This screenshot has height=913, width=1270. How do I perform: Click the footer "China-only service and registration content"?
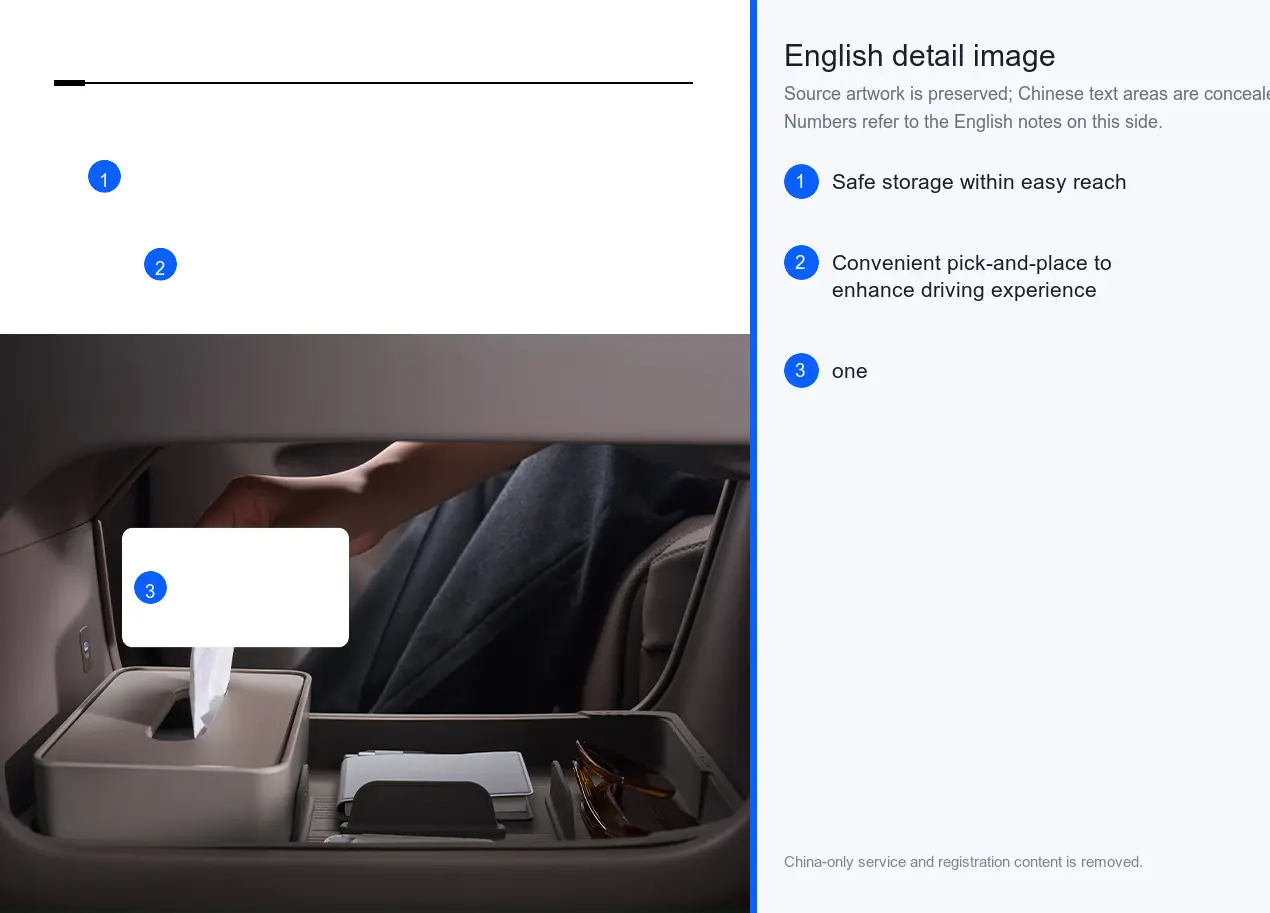coord(963,862)
